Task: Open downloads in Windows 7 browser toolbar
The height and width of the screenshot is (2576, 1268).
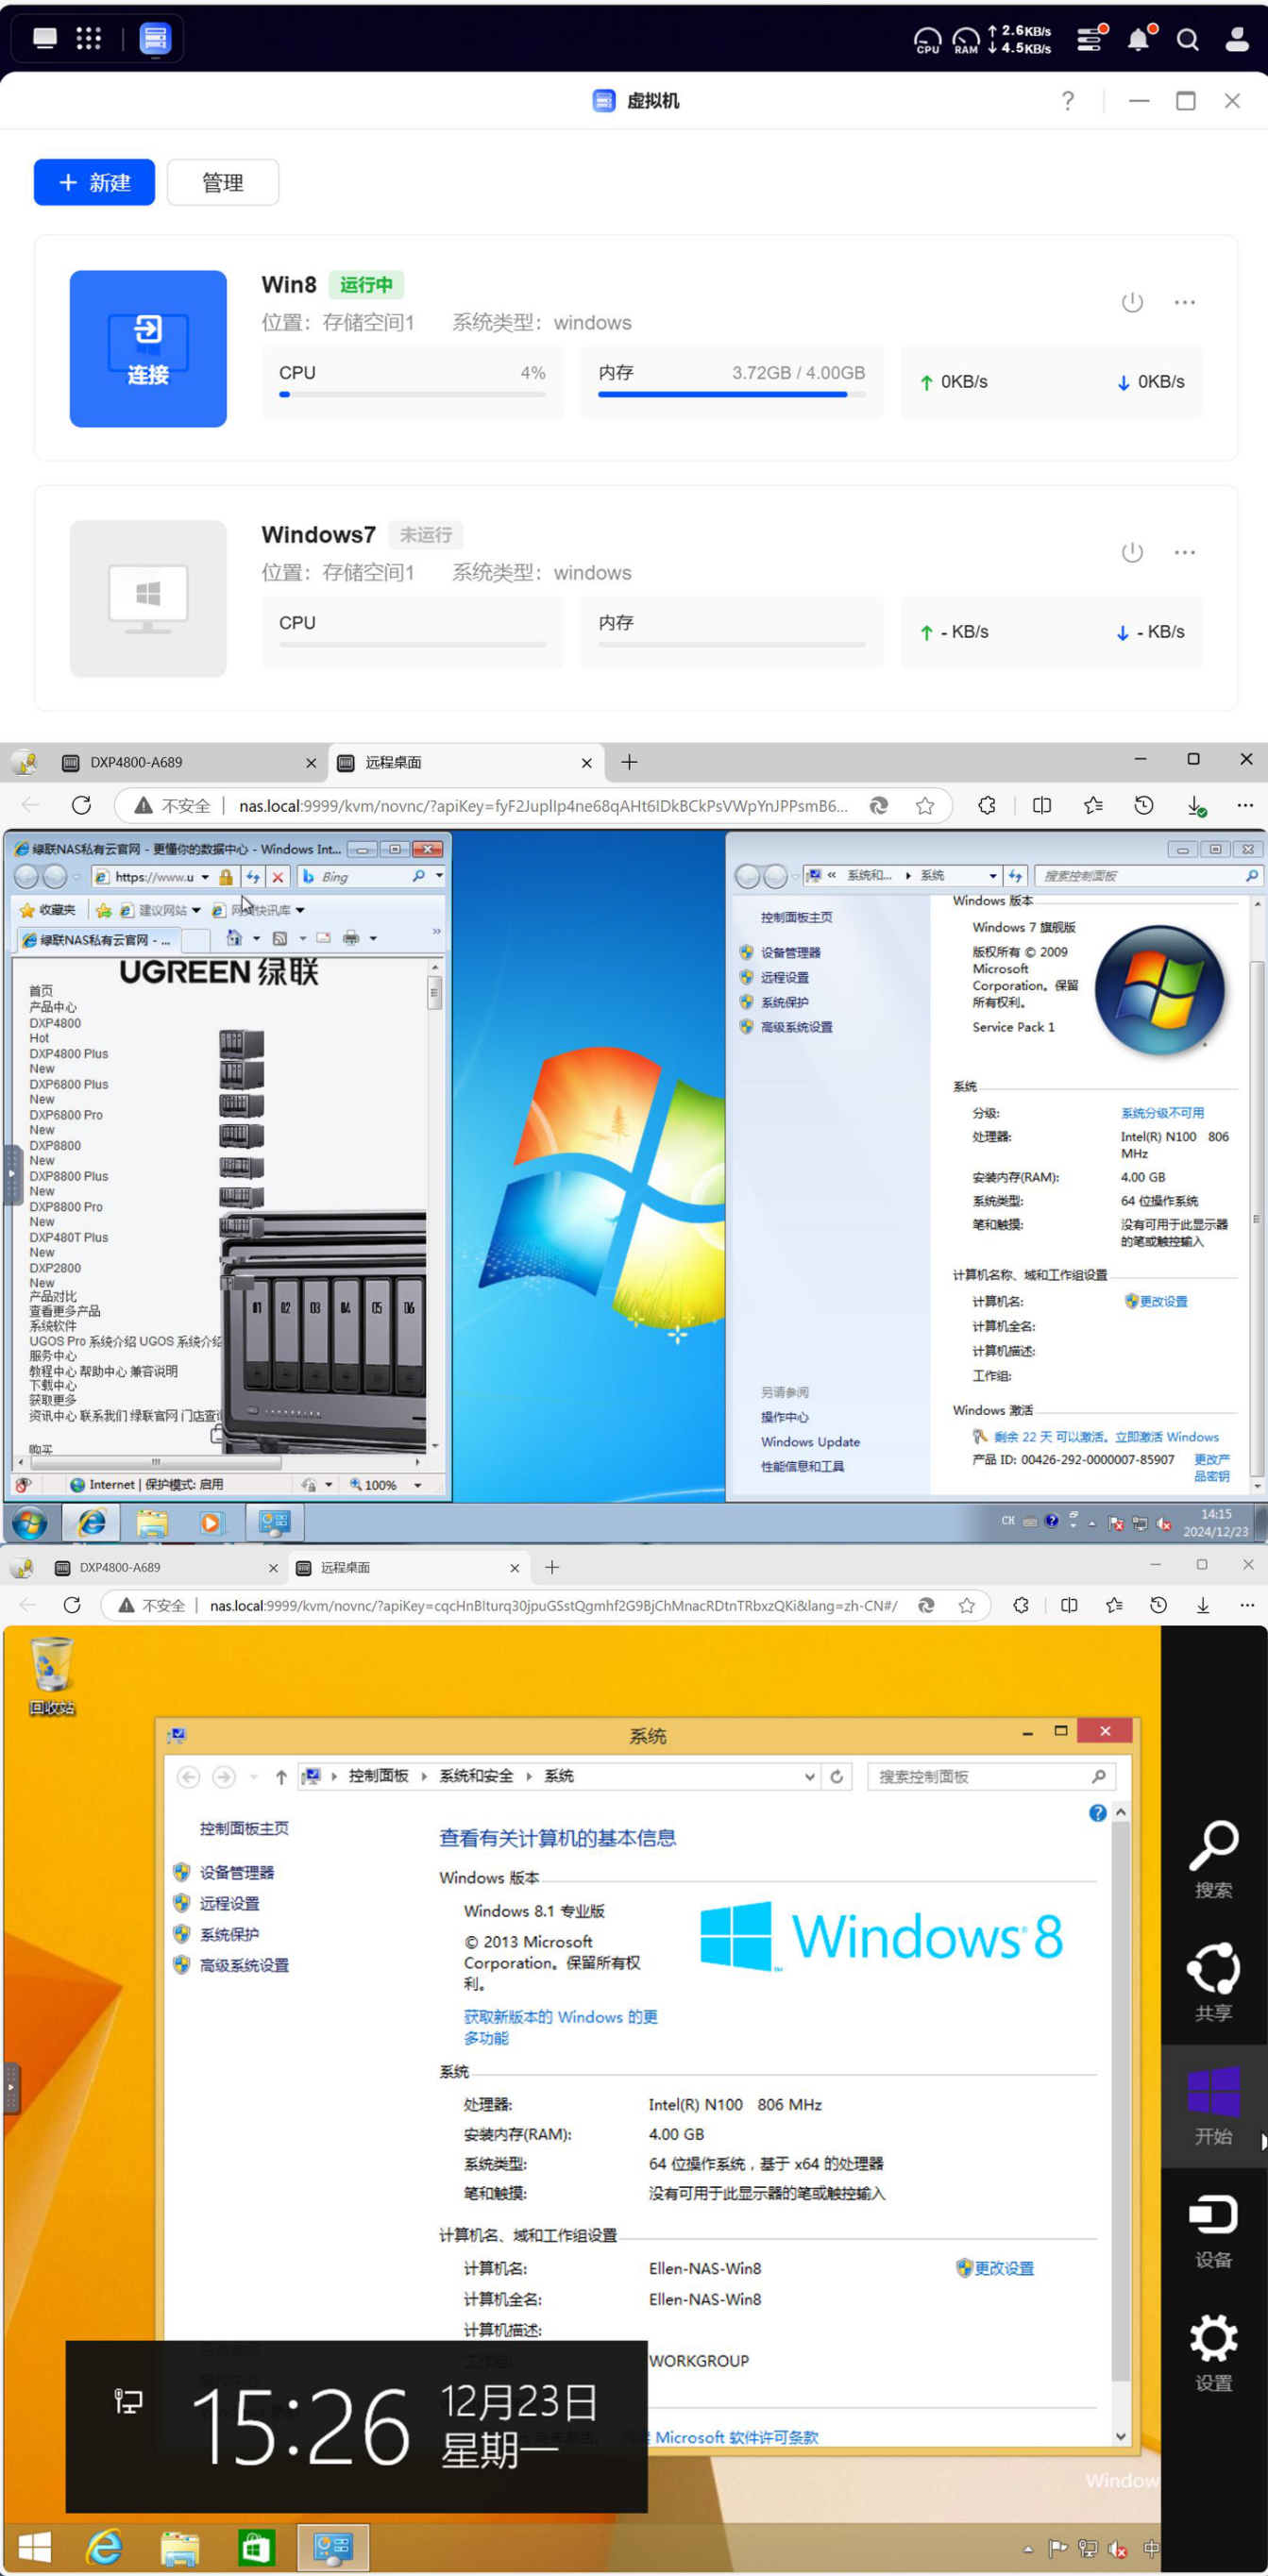Action: [x=1196, y=805]
